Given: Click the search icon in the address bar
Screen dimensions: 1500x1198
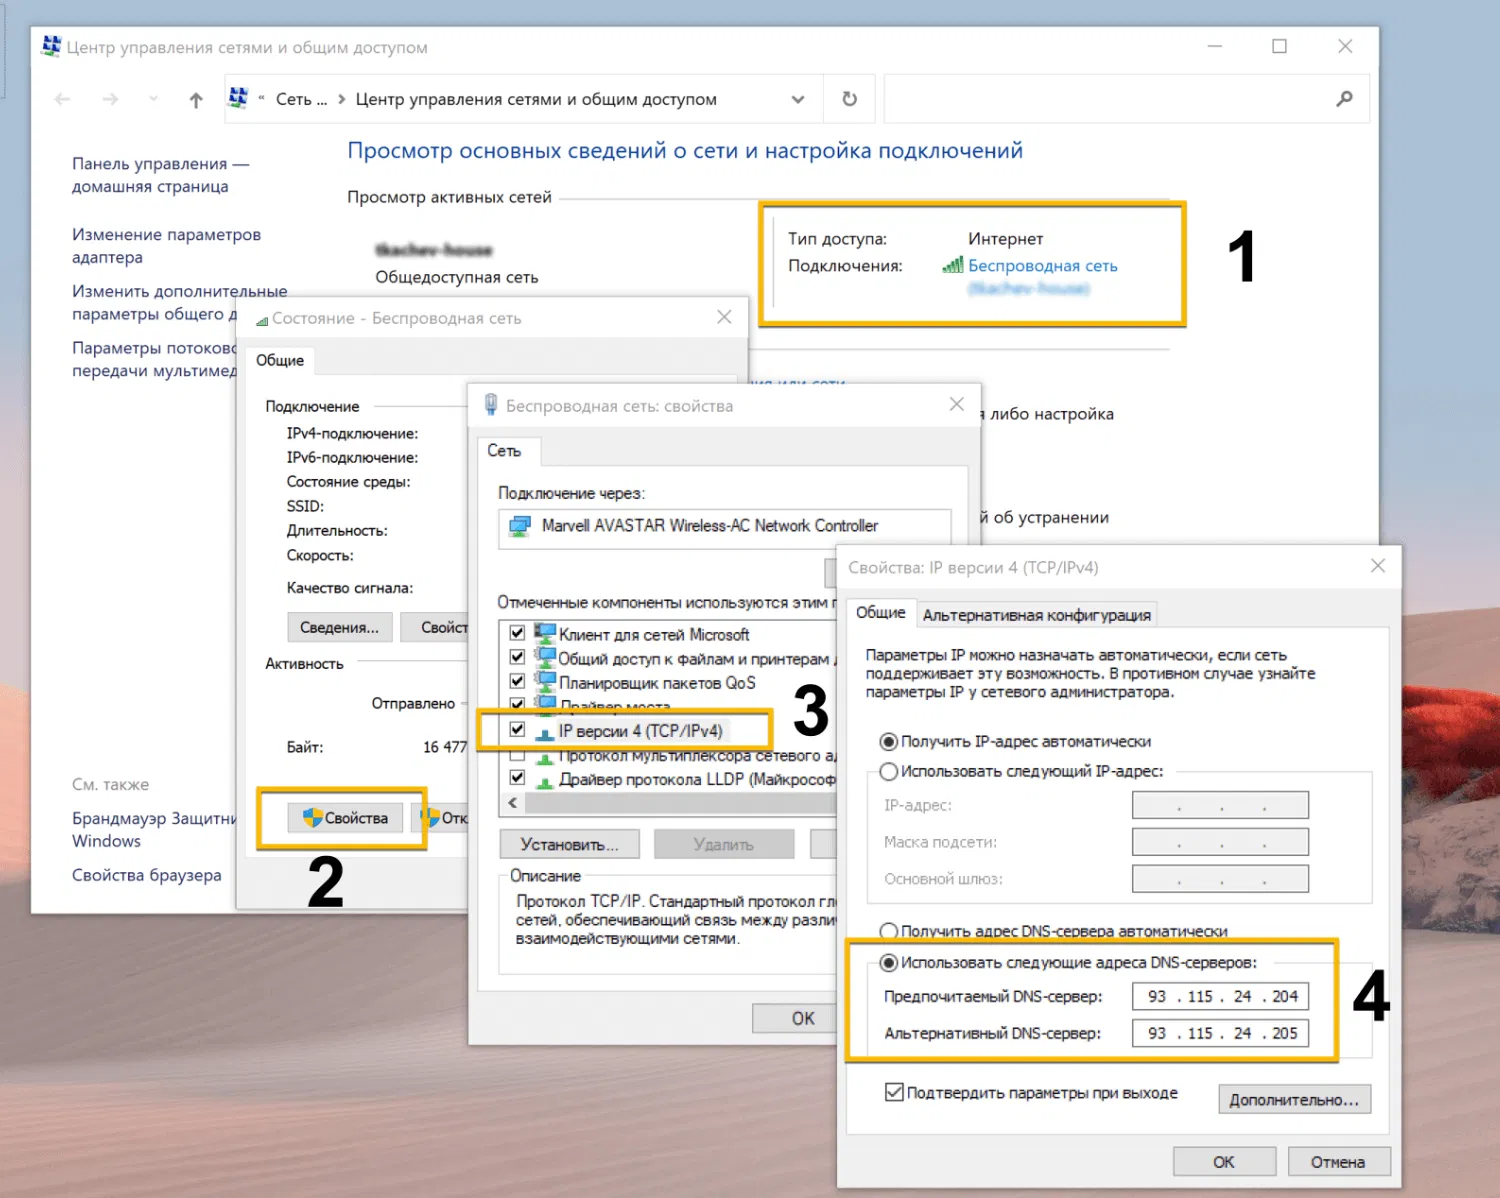Looking at the screenshot, I should [x=1344, y=99].
